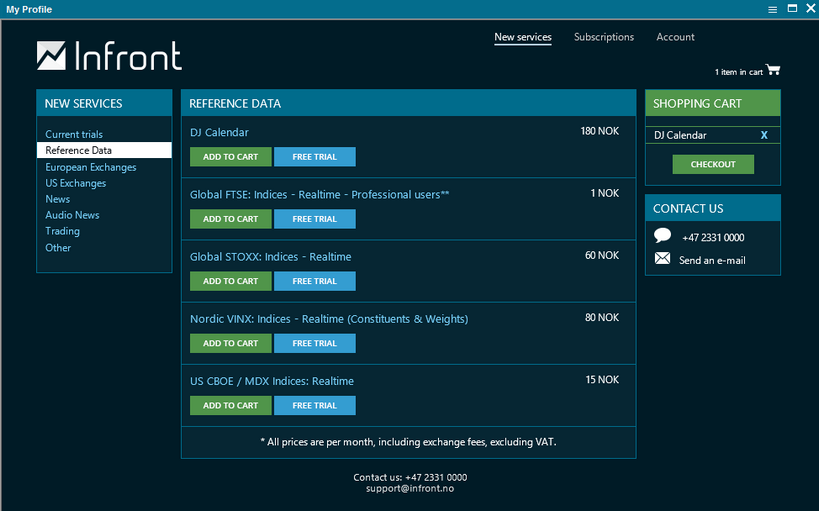Click phone number +47 2331 0000 in Contact Us

pyautogui.click(x=713, y=237)
